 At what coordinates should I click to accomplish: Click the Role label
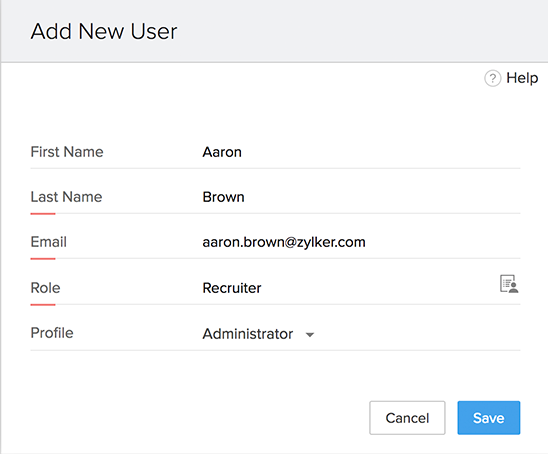pos(45,288)
